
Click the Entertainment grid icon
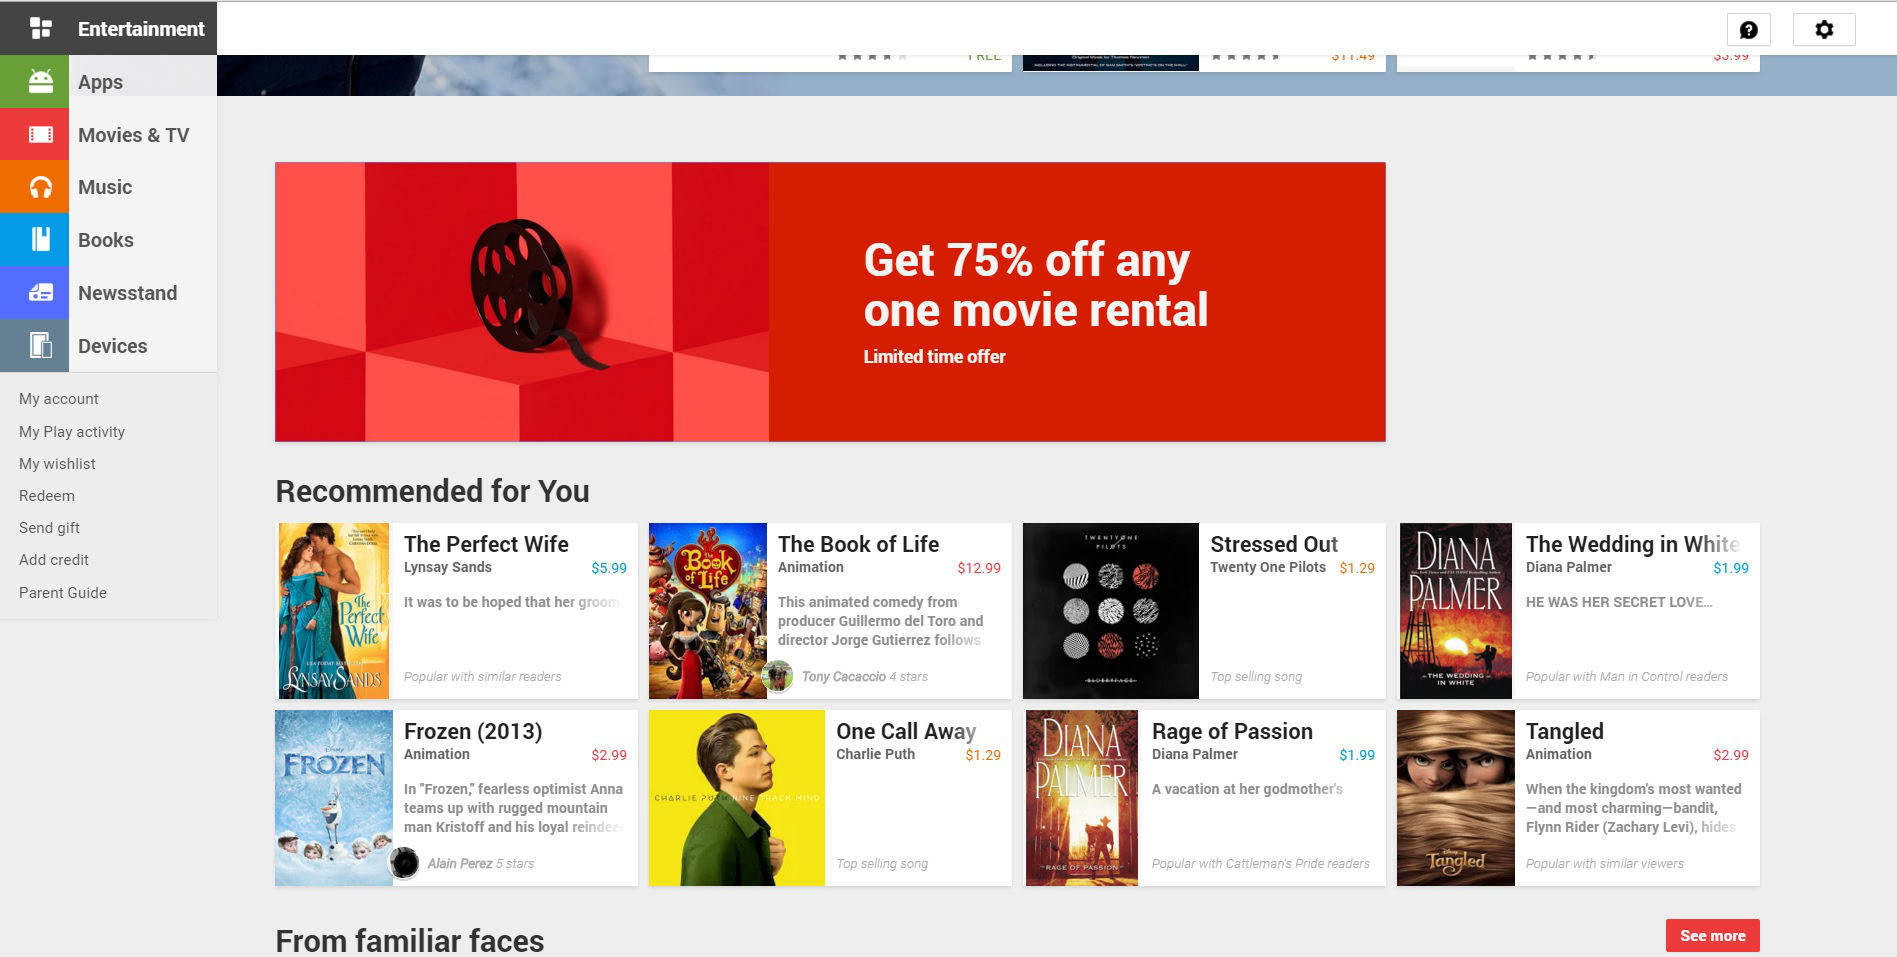(x=40, y=28)
